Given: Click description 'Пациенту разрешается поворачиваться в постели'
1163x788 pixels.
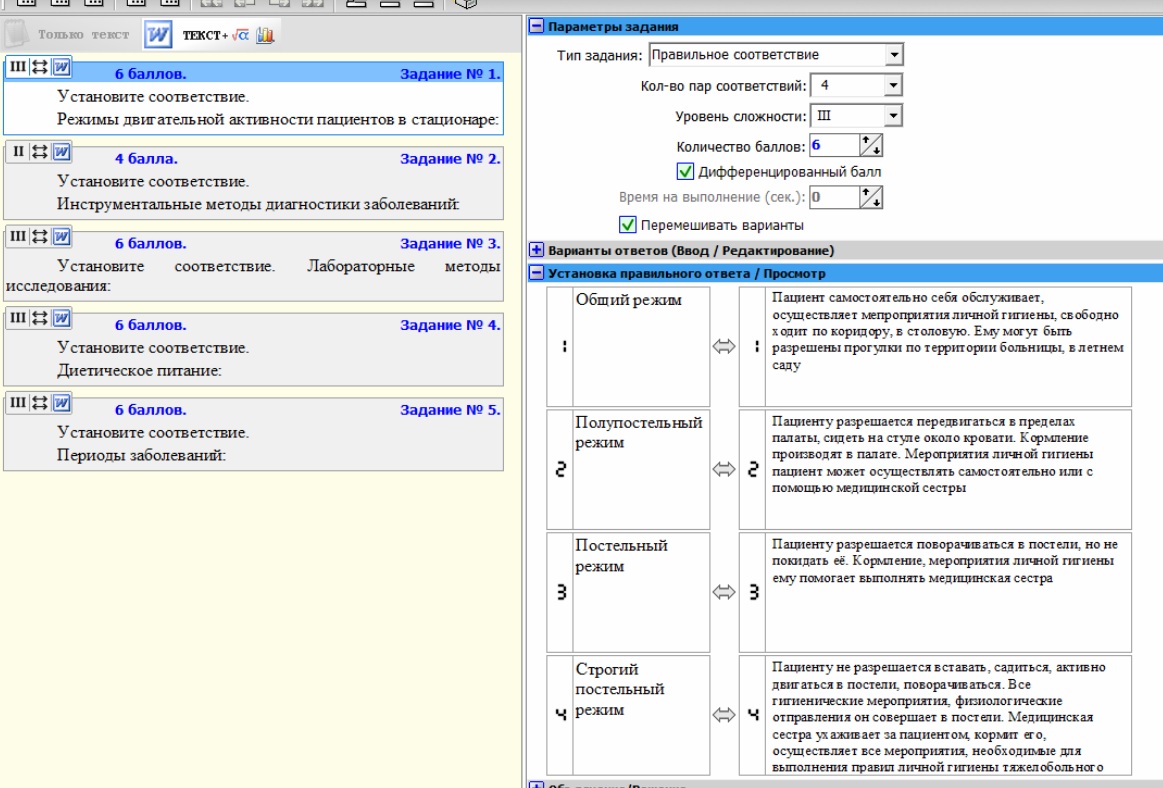Looking at the screenshot, I should point(948,592).
